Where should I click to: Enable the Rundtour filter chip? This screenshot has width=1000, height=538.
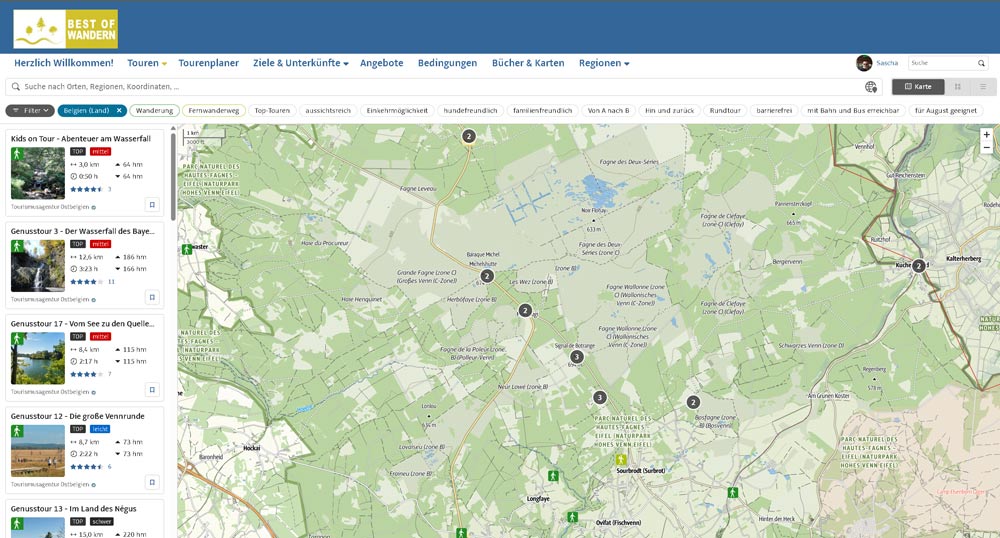pos(725,110)
